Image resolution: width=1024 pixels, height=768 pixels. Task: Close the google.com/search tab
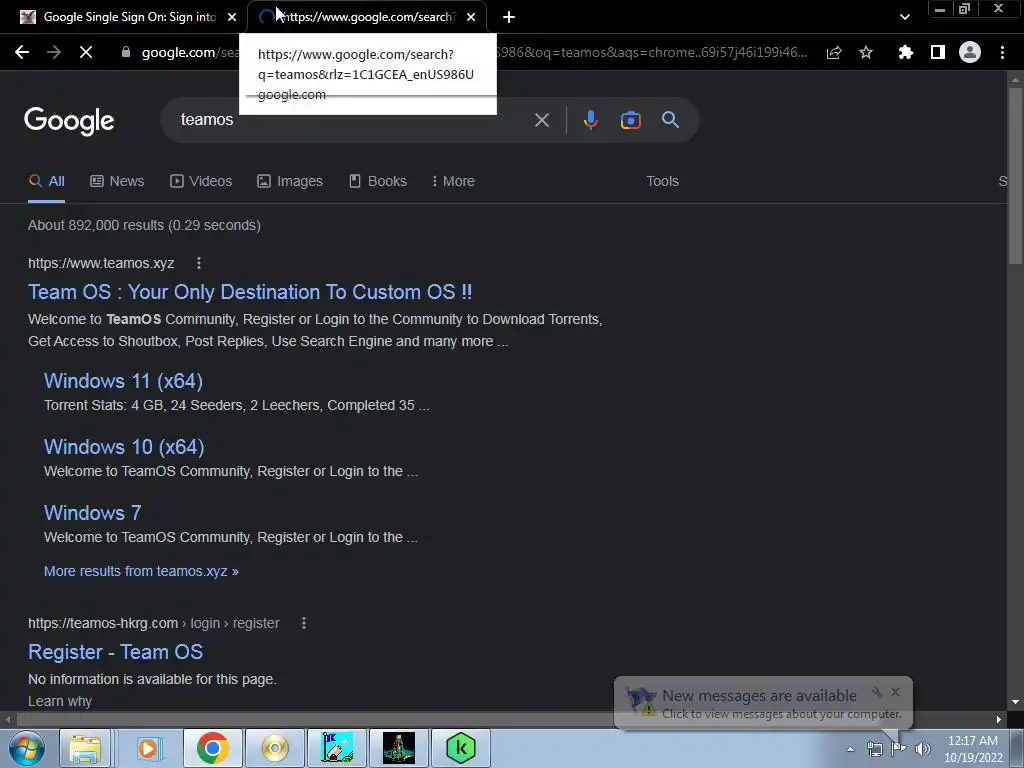coord(471,17)
